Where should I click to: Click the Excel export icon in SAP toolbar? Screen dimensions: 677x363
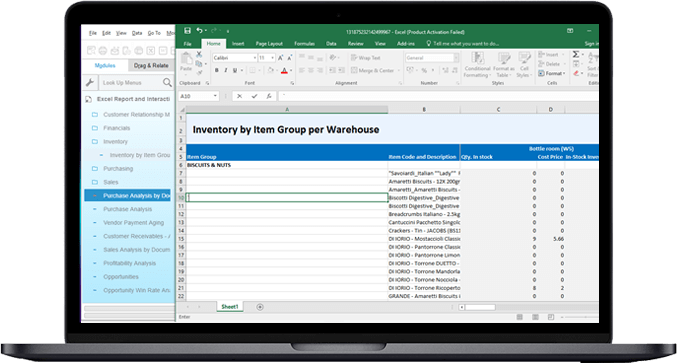click(151, 51)
